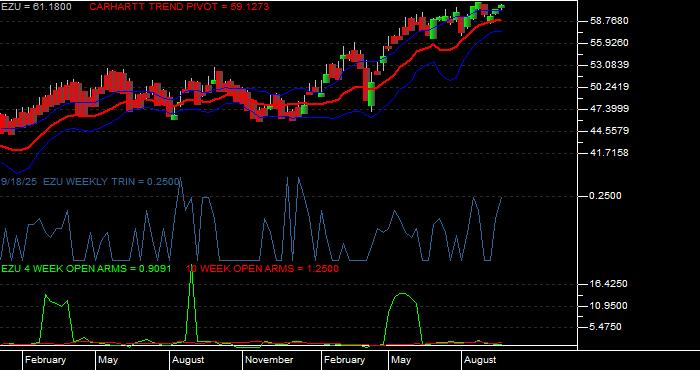The image size is (700, 370).
Task: Click the first May marker on time axis
Action: click(x=108, y=360)
